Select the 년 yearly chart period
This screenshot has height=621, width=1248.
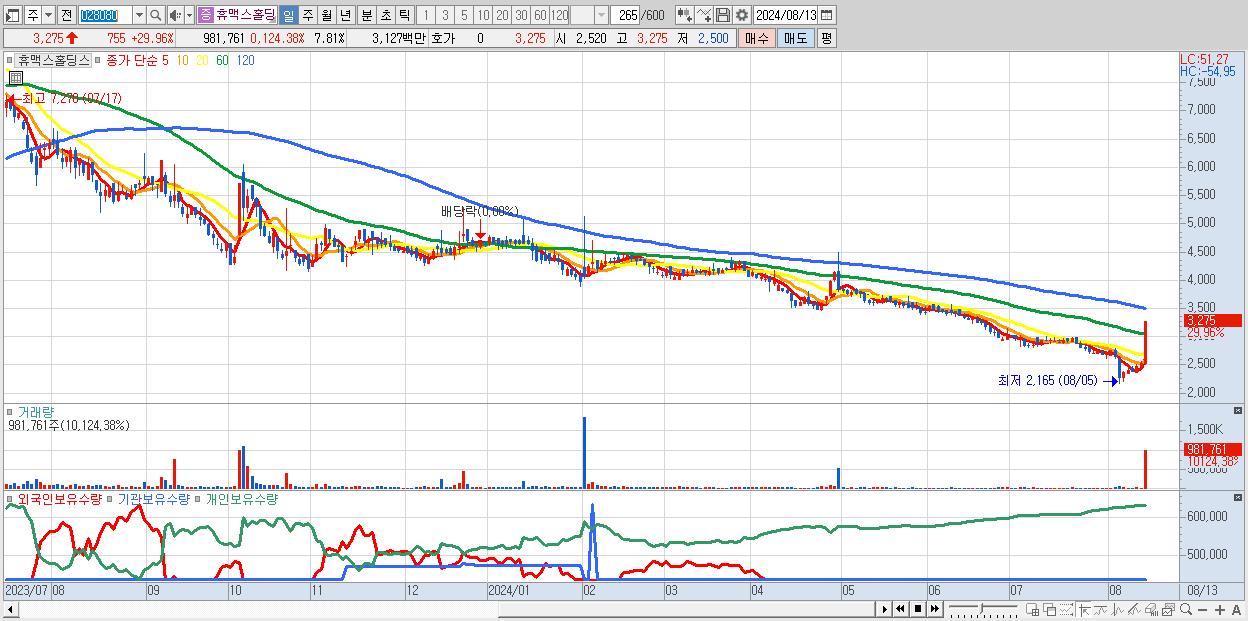(345, 15)
